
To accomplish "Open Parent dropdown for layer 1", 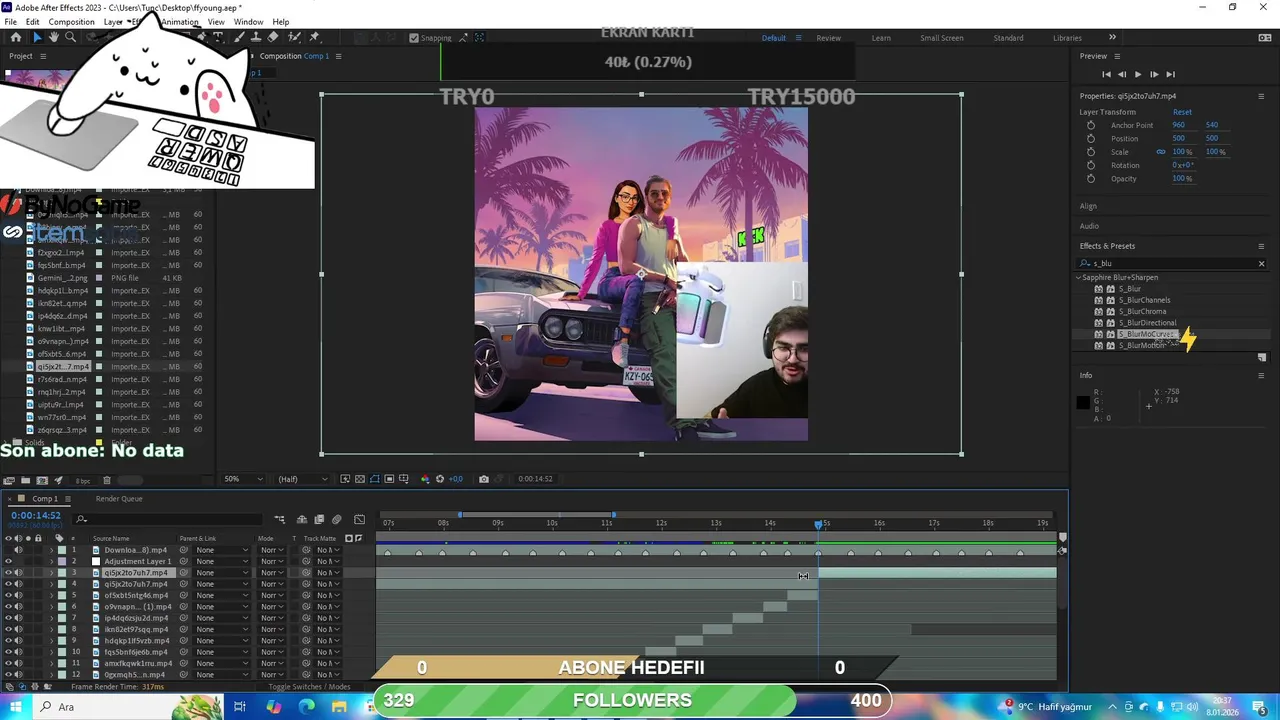I will pos(221,550).
